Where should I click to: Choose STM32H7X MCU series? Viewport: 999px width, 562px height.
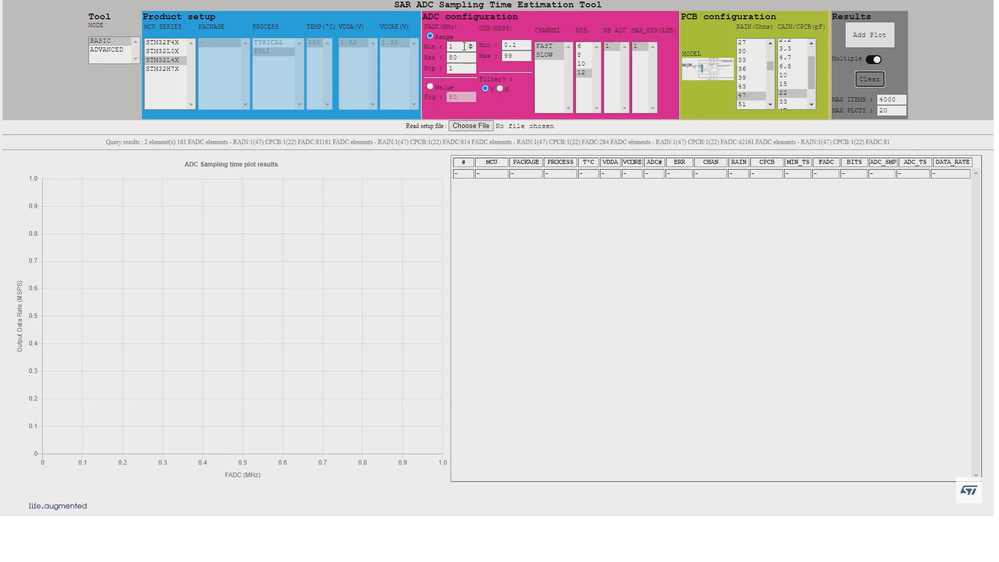pyautogui.click(x=166, y=69)
